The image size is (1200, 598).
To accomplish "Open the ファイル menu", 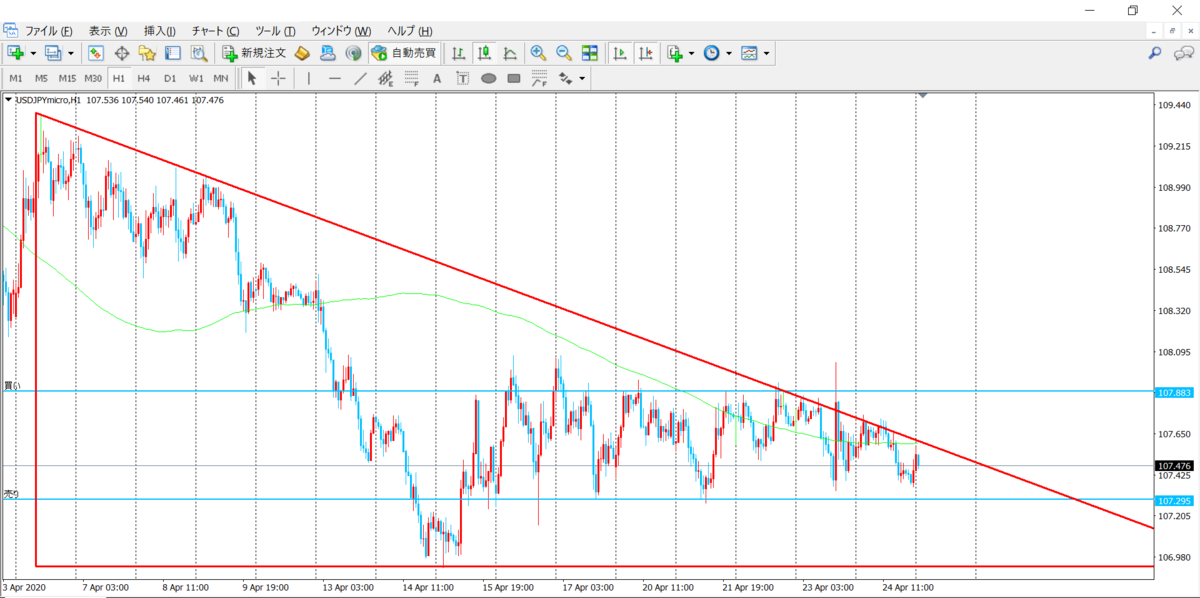I will tap(48, 31).
